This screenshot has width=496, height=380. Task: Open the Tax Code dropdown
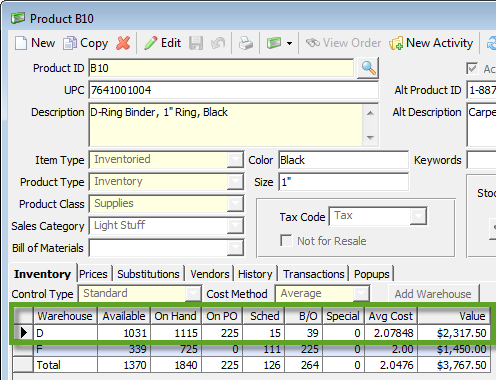click(418, 216)
